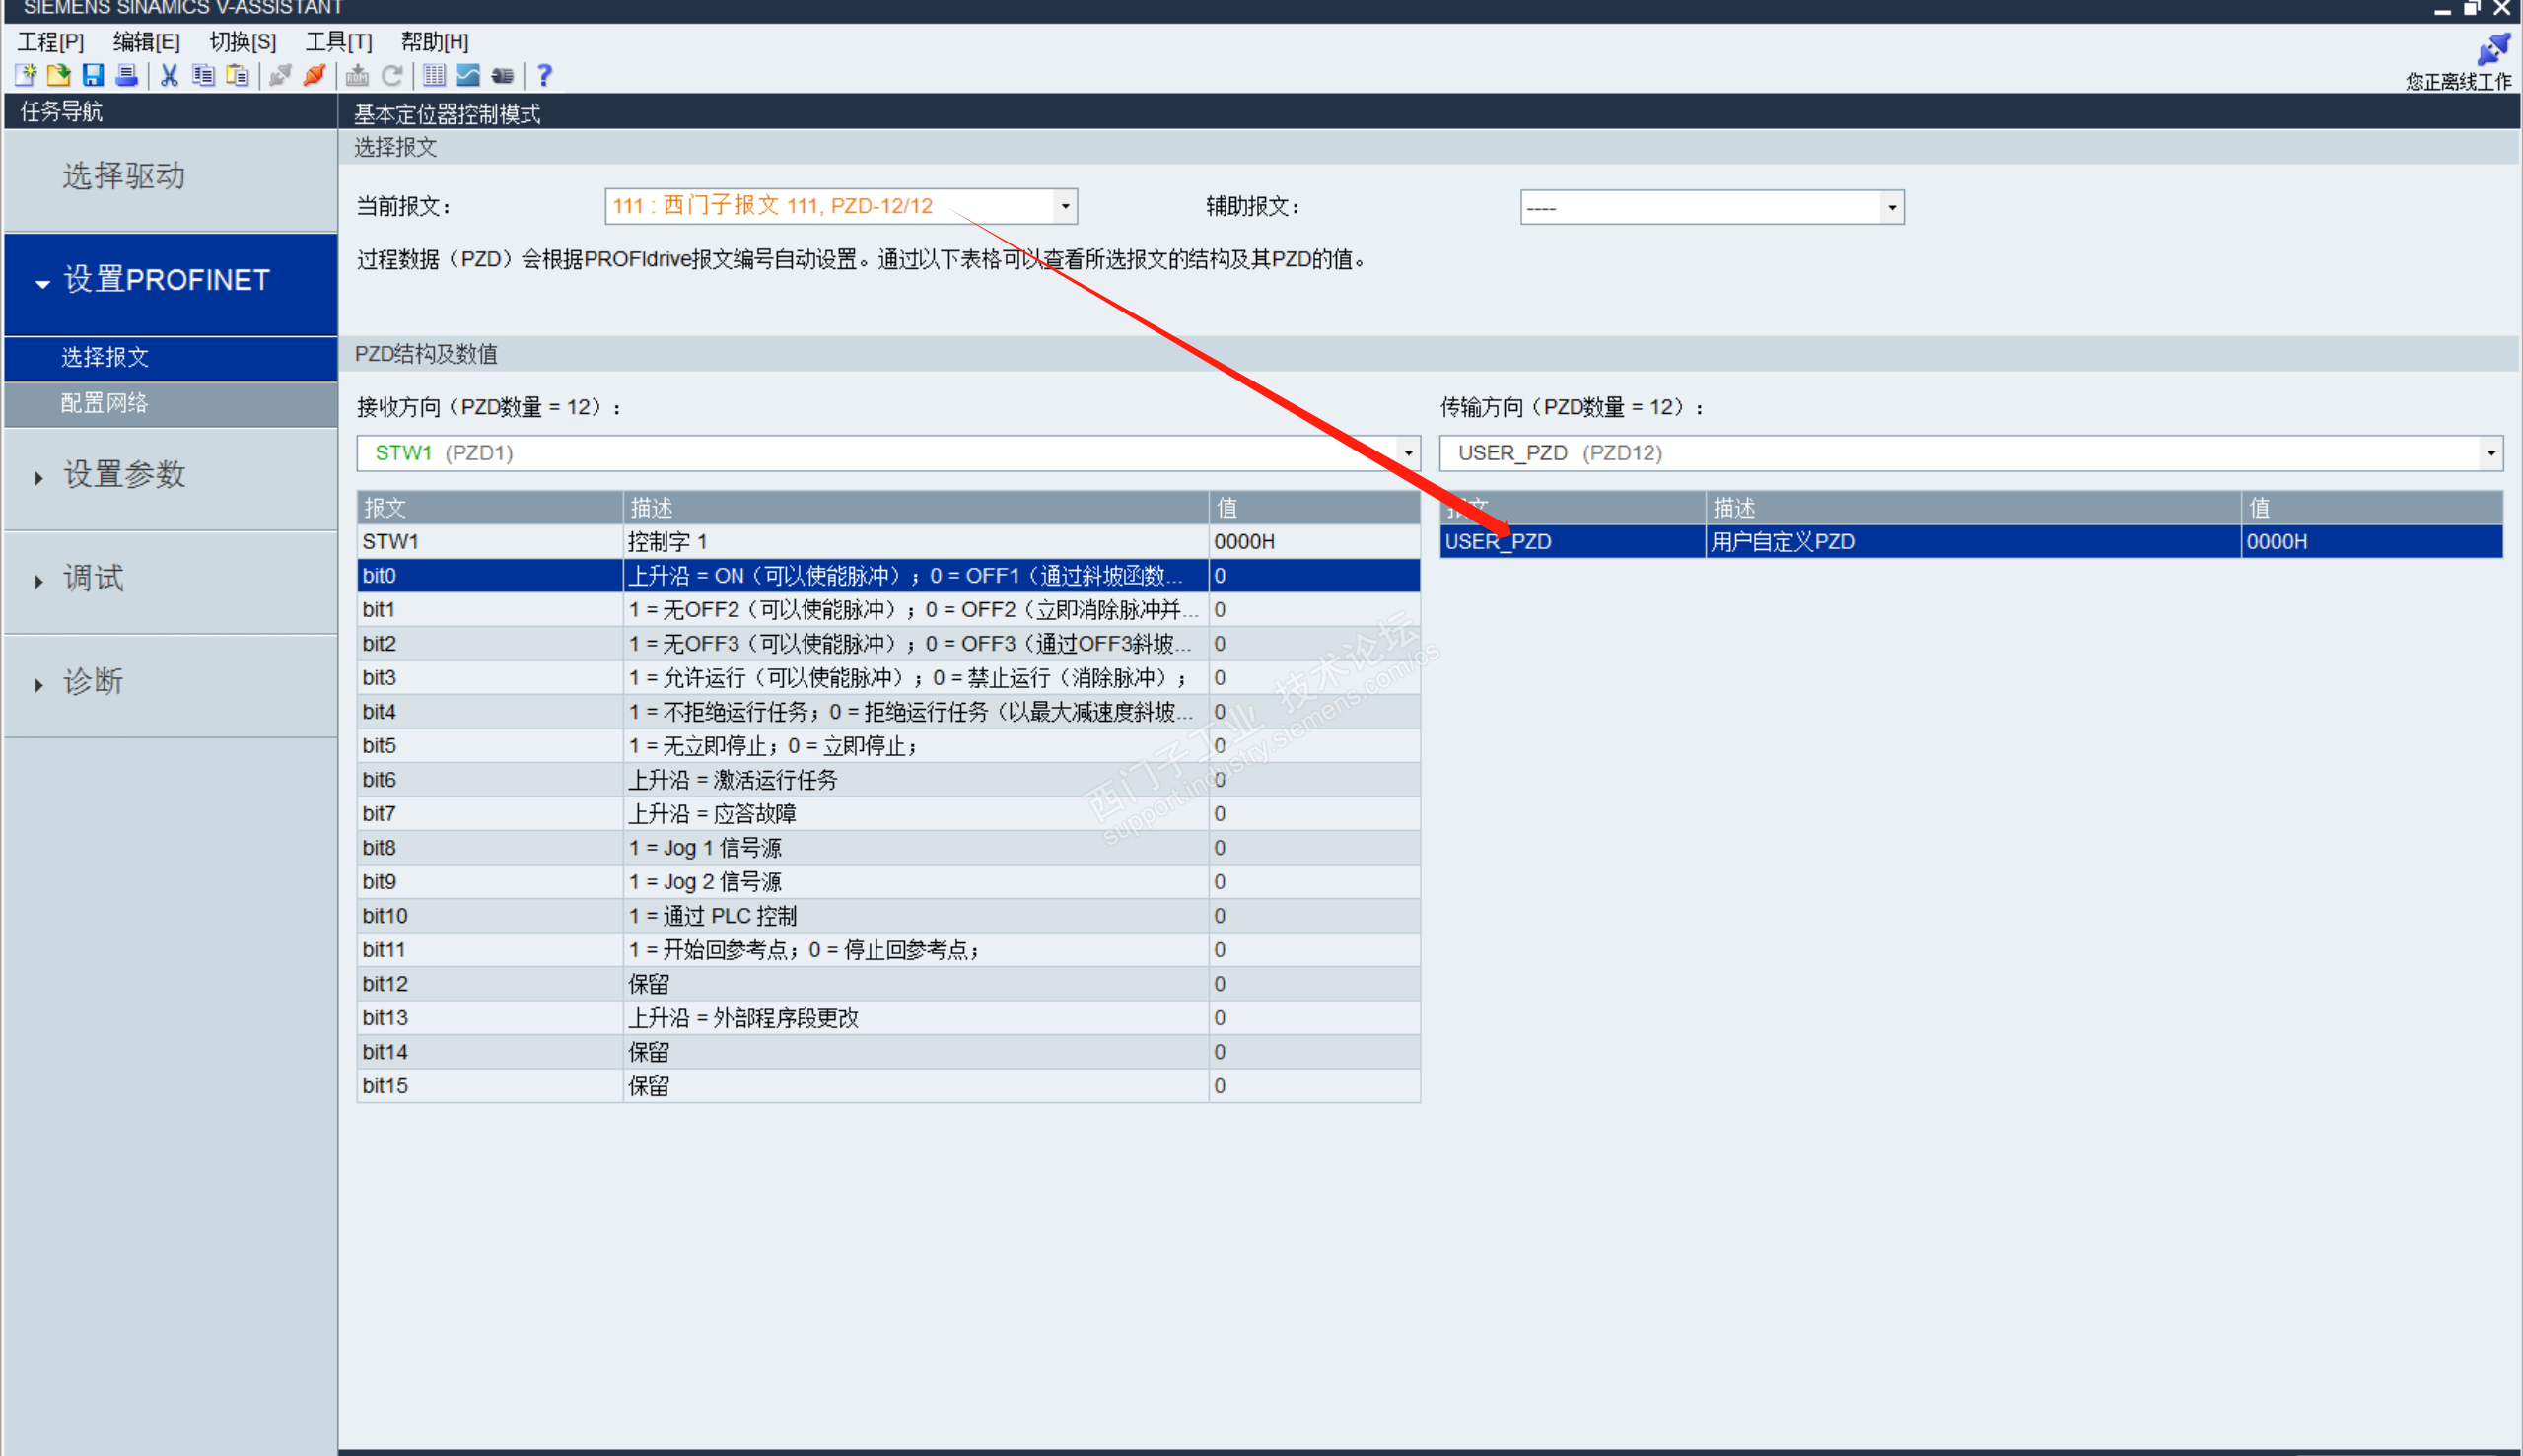The width and height of the screenshot is (2523, 1456).
Task: Click the scissors Cut icon
Action: click(x=169, y=75)
